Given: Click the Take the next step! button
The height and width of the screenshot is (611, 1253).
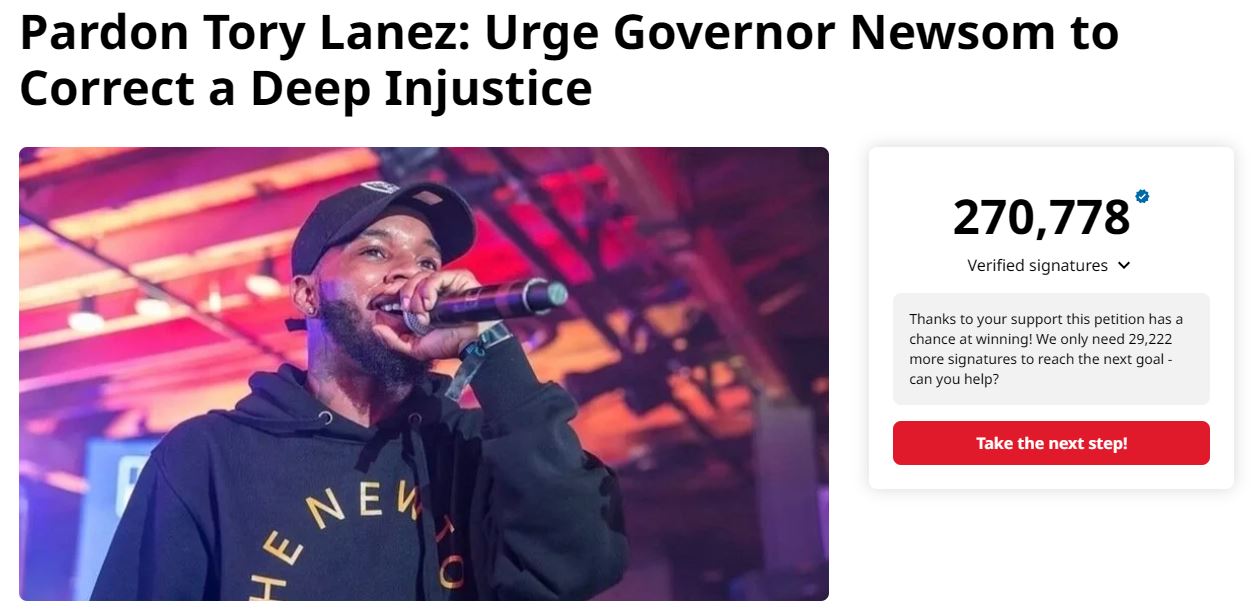Looking at the screenshot, I should (x=1051, y=443).
